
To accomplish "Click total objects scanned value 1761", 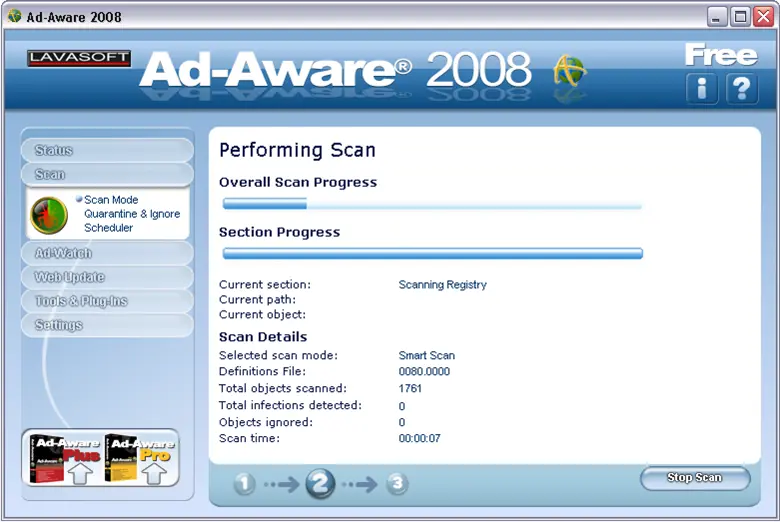I will [410, 388].
